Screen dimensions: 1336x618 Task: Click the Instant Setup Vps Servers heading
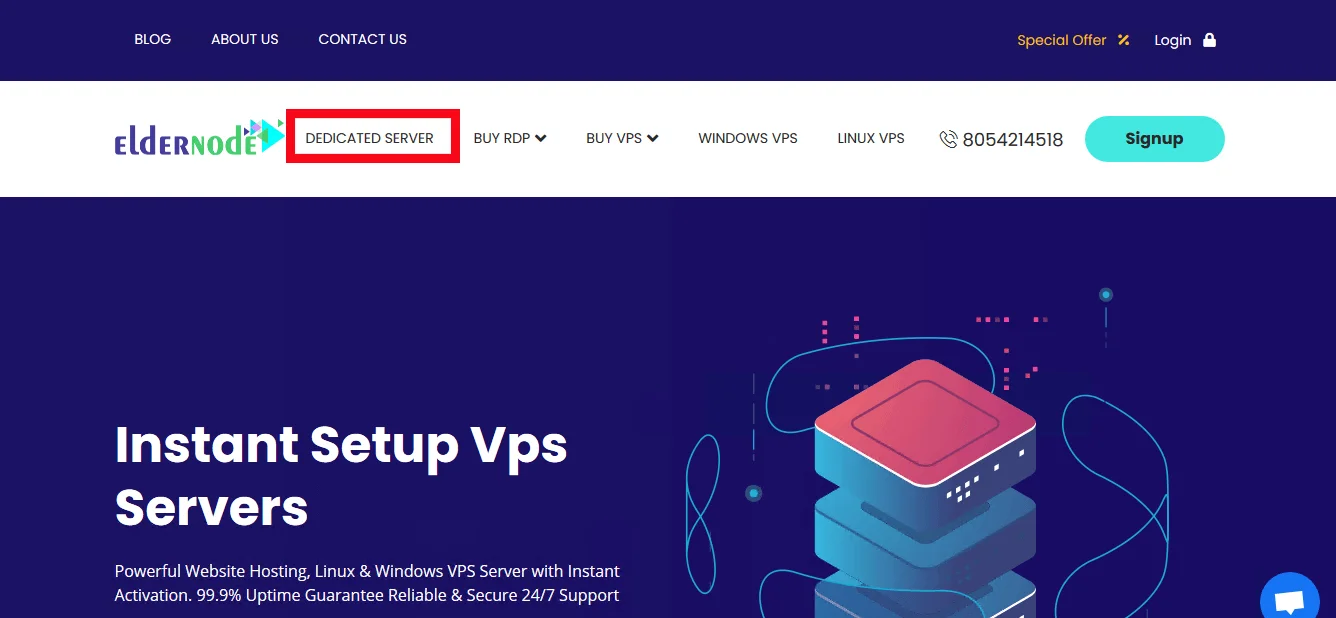click(x=341, y=476)
